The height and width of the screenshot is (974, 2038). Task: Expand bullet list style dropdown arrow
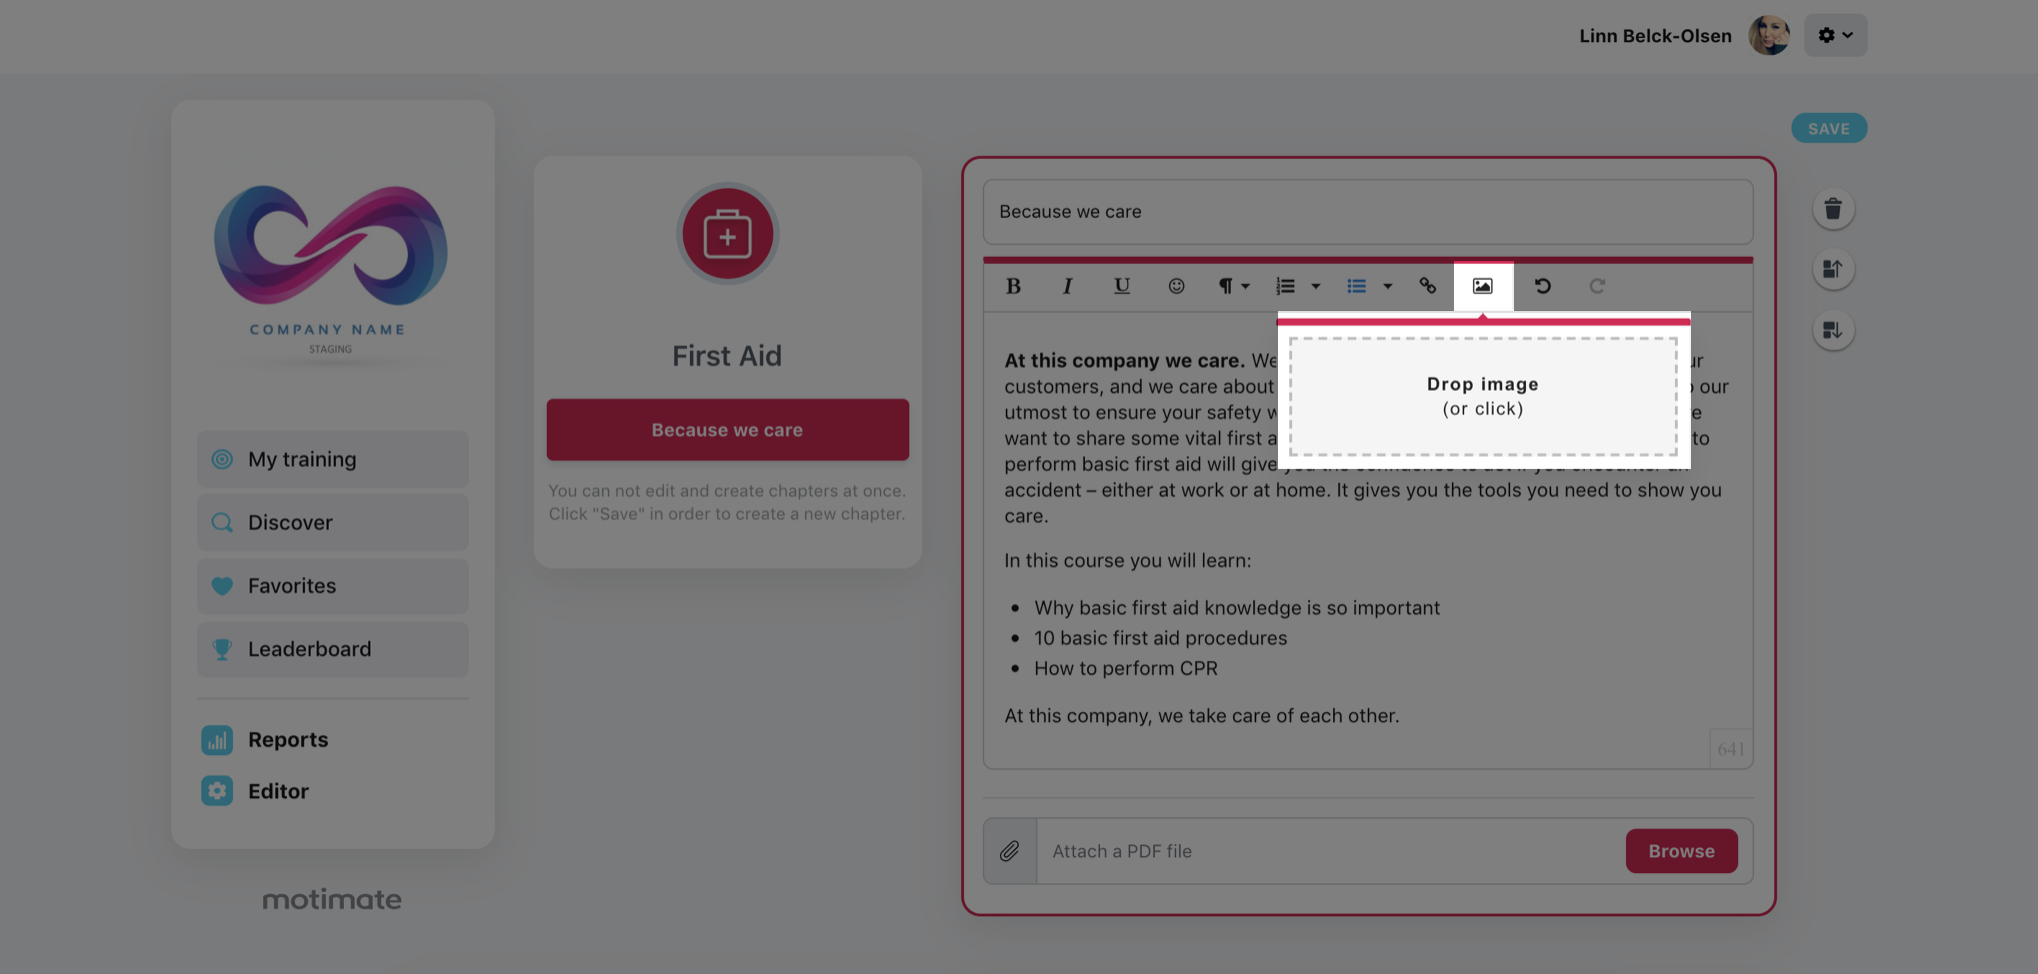tap(1388, 287)
